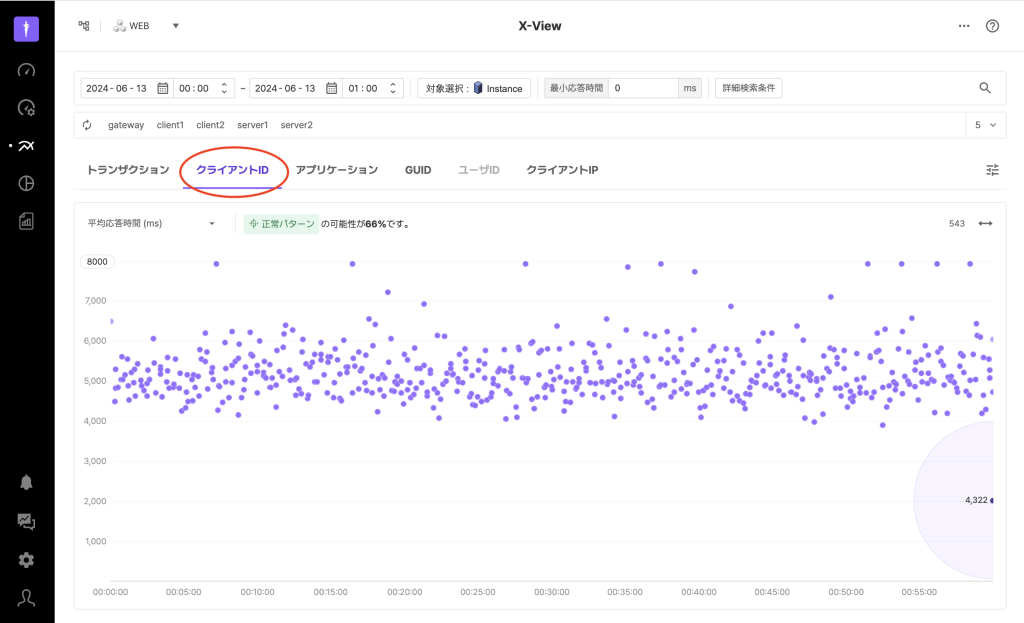
Task: Expand the WEB project dropdown arrow
Action: tap(176, 26)
